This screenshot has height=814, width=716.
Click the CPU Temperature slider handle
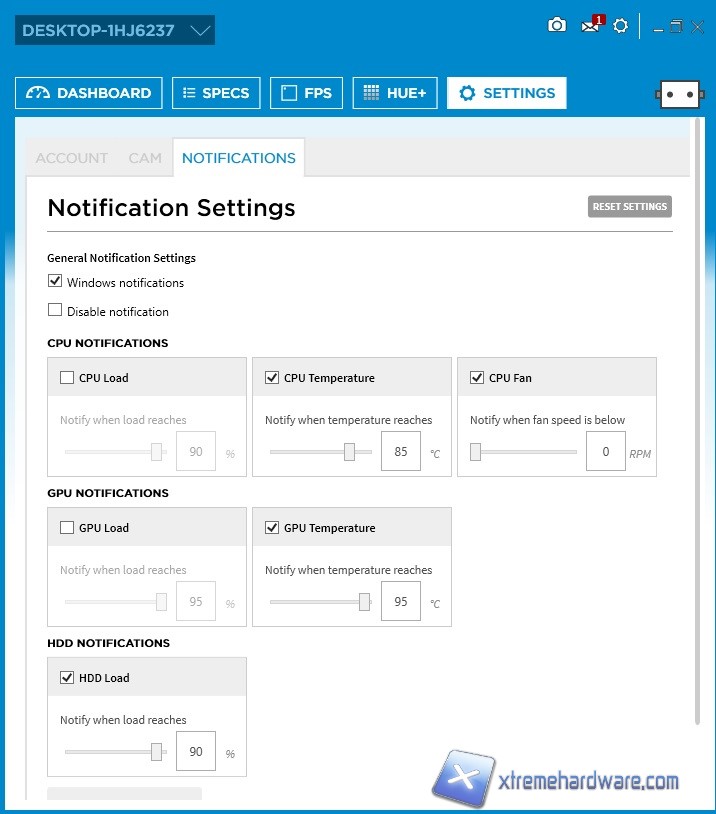tap(349, 452)
